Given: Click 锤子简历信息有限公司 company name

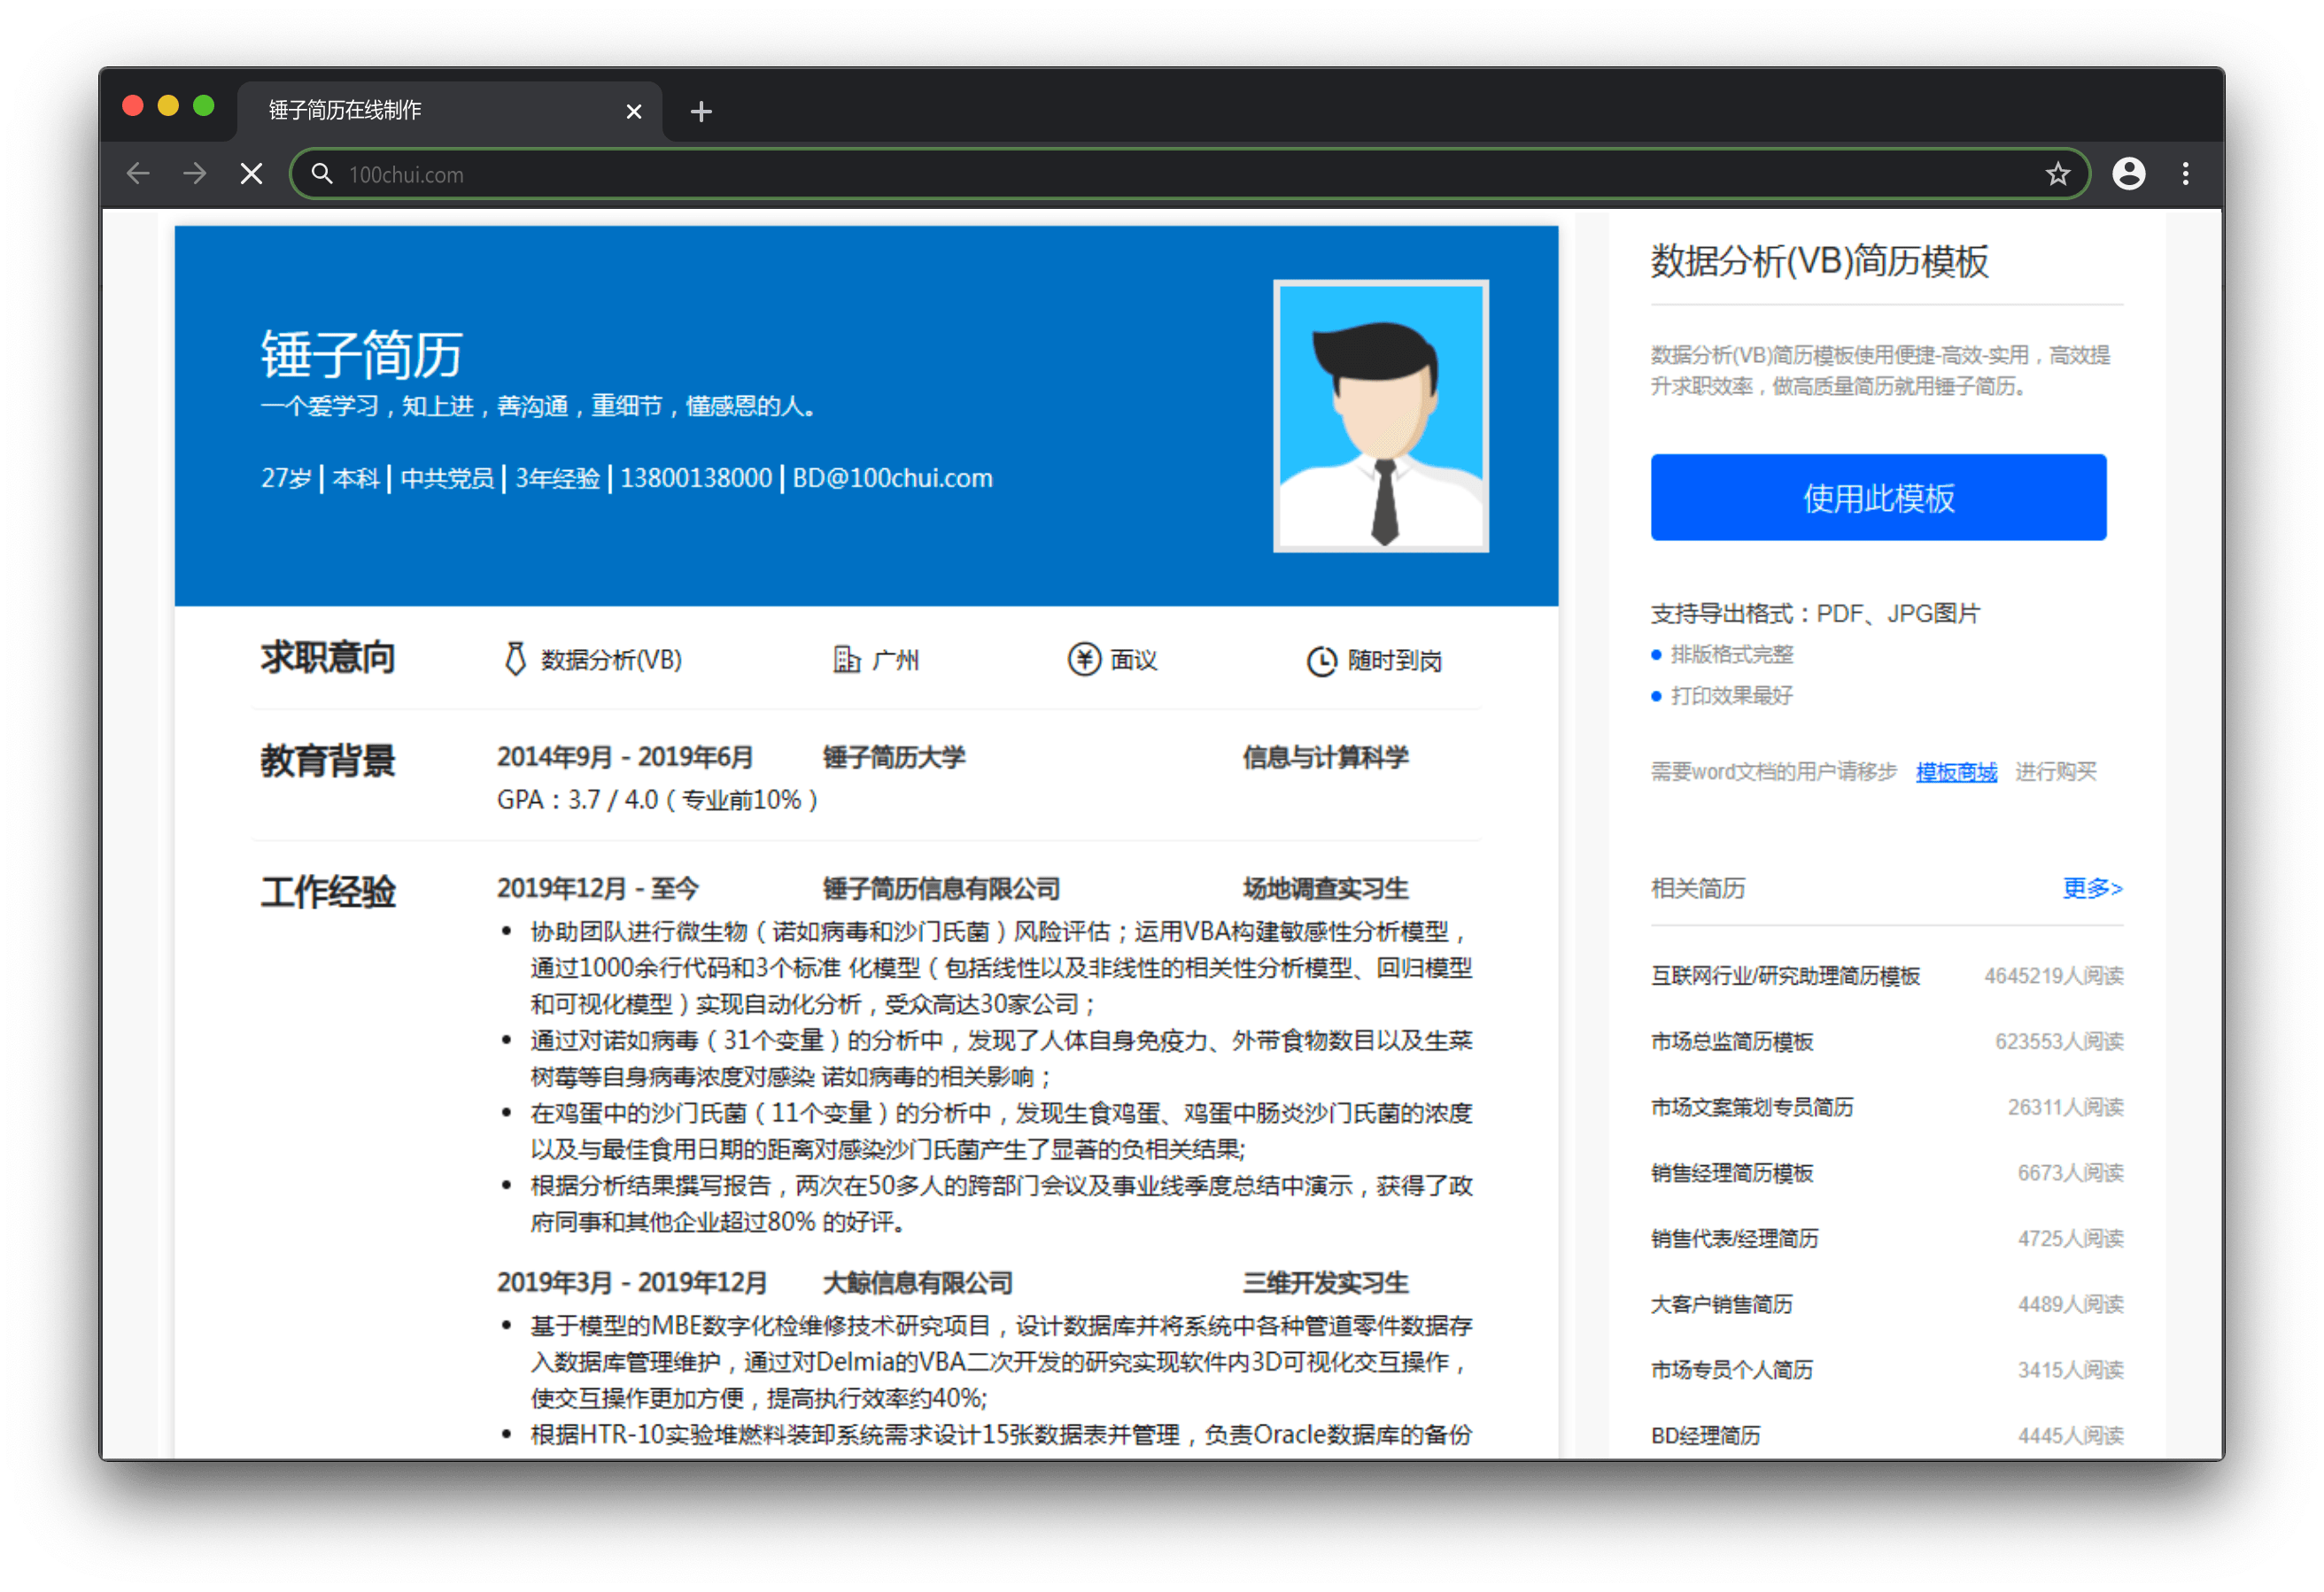Looking at the screenshot, I should tap(941, 888).
